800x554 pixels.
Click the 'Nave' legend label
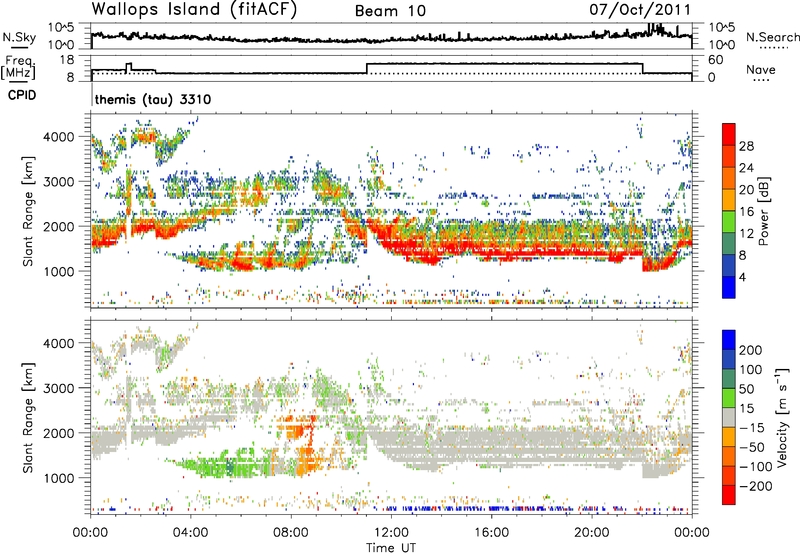point(761,69)
